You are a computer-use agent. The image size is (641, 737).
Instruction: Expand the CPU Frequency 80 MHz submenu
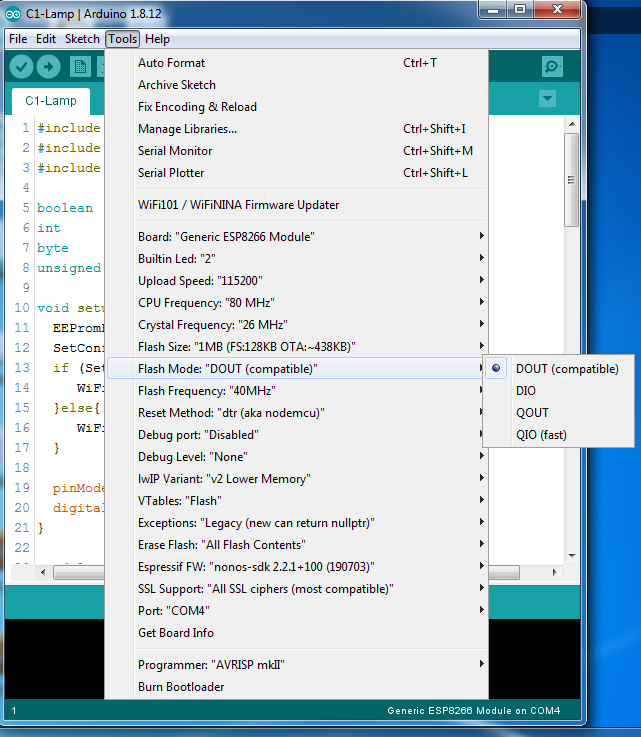(297, 303)
